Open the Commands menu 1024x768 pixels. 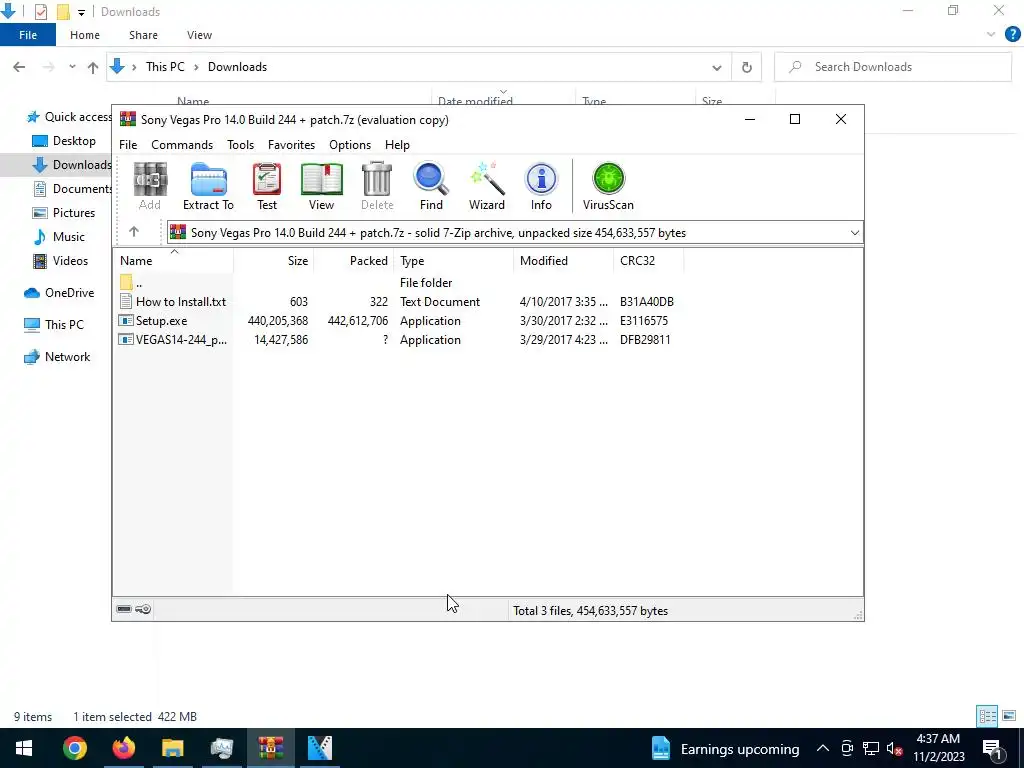(x=182, y=145)
